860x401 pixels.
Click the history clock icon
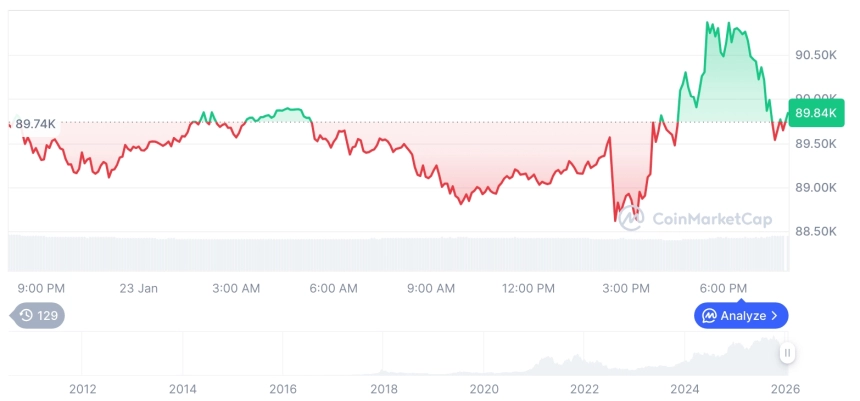pyautogui.click(x=26, y=316)
